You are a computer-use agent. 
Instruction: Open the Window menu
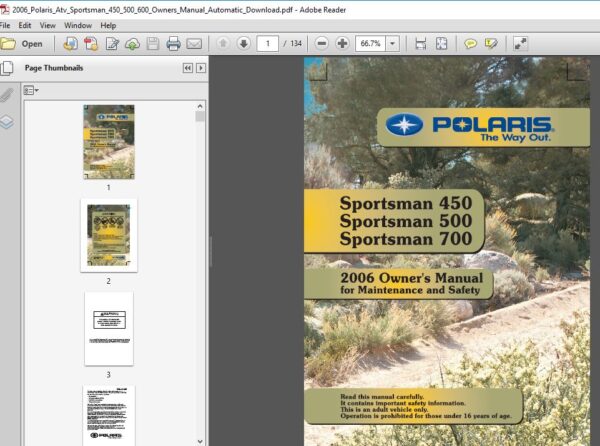(x=78, y=26)
